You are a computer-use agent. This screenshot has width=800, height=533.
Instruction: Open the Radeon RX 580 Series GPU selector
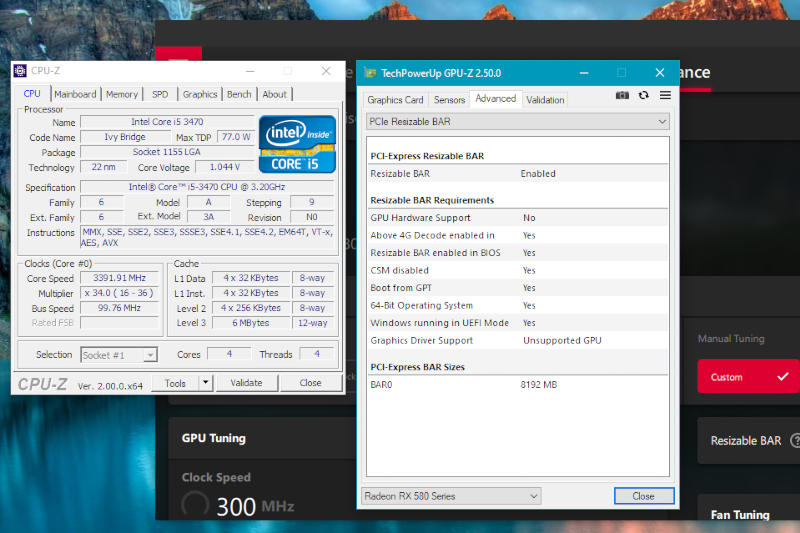click(450, 496)
